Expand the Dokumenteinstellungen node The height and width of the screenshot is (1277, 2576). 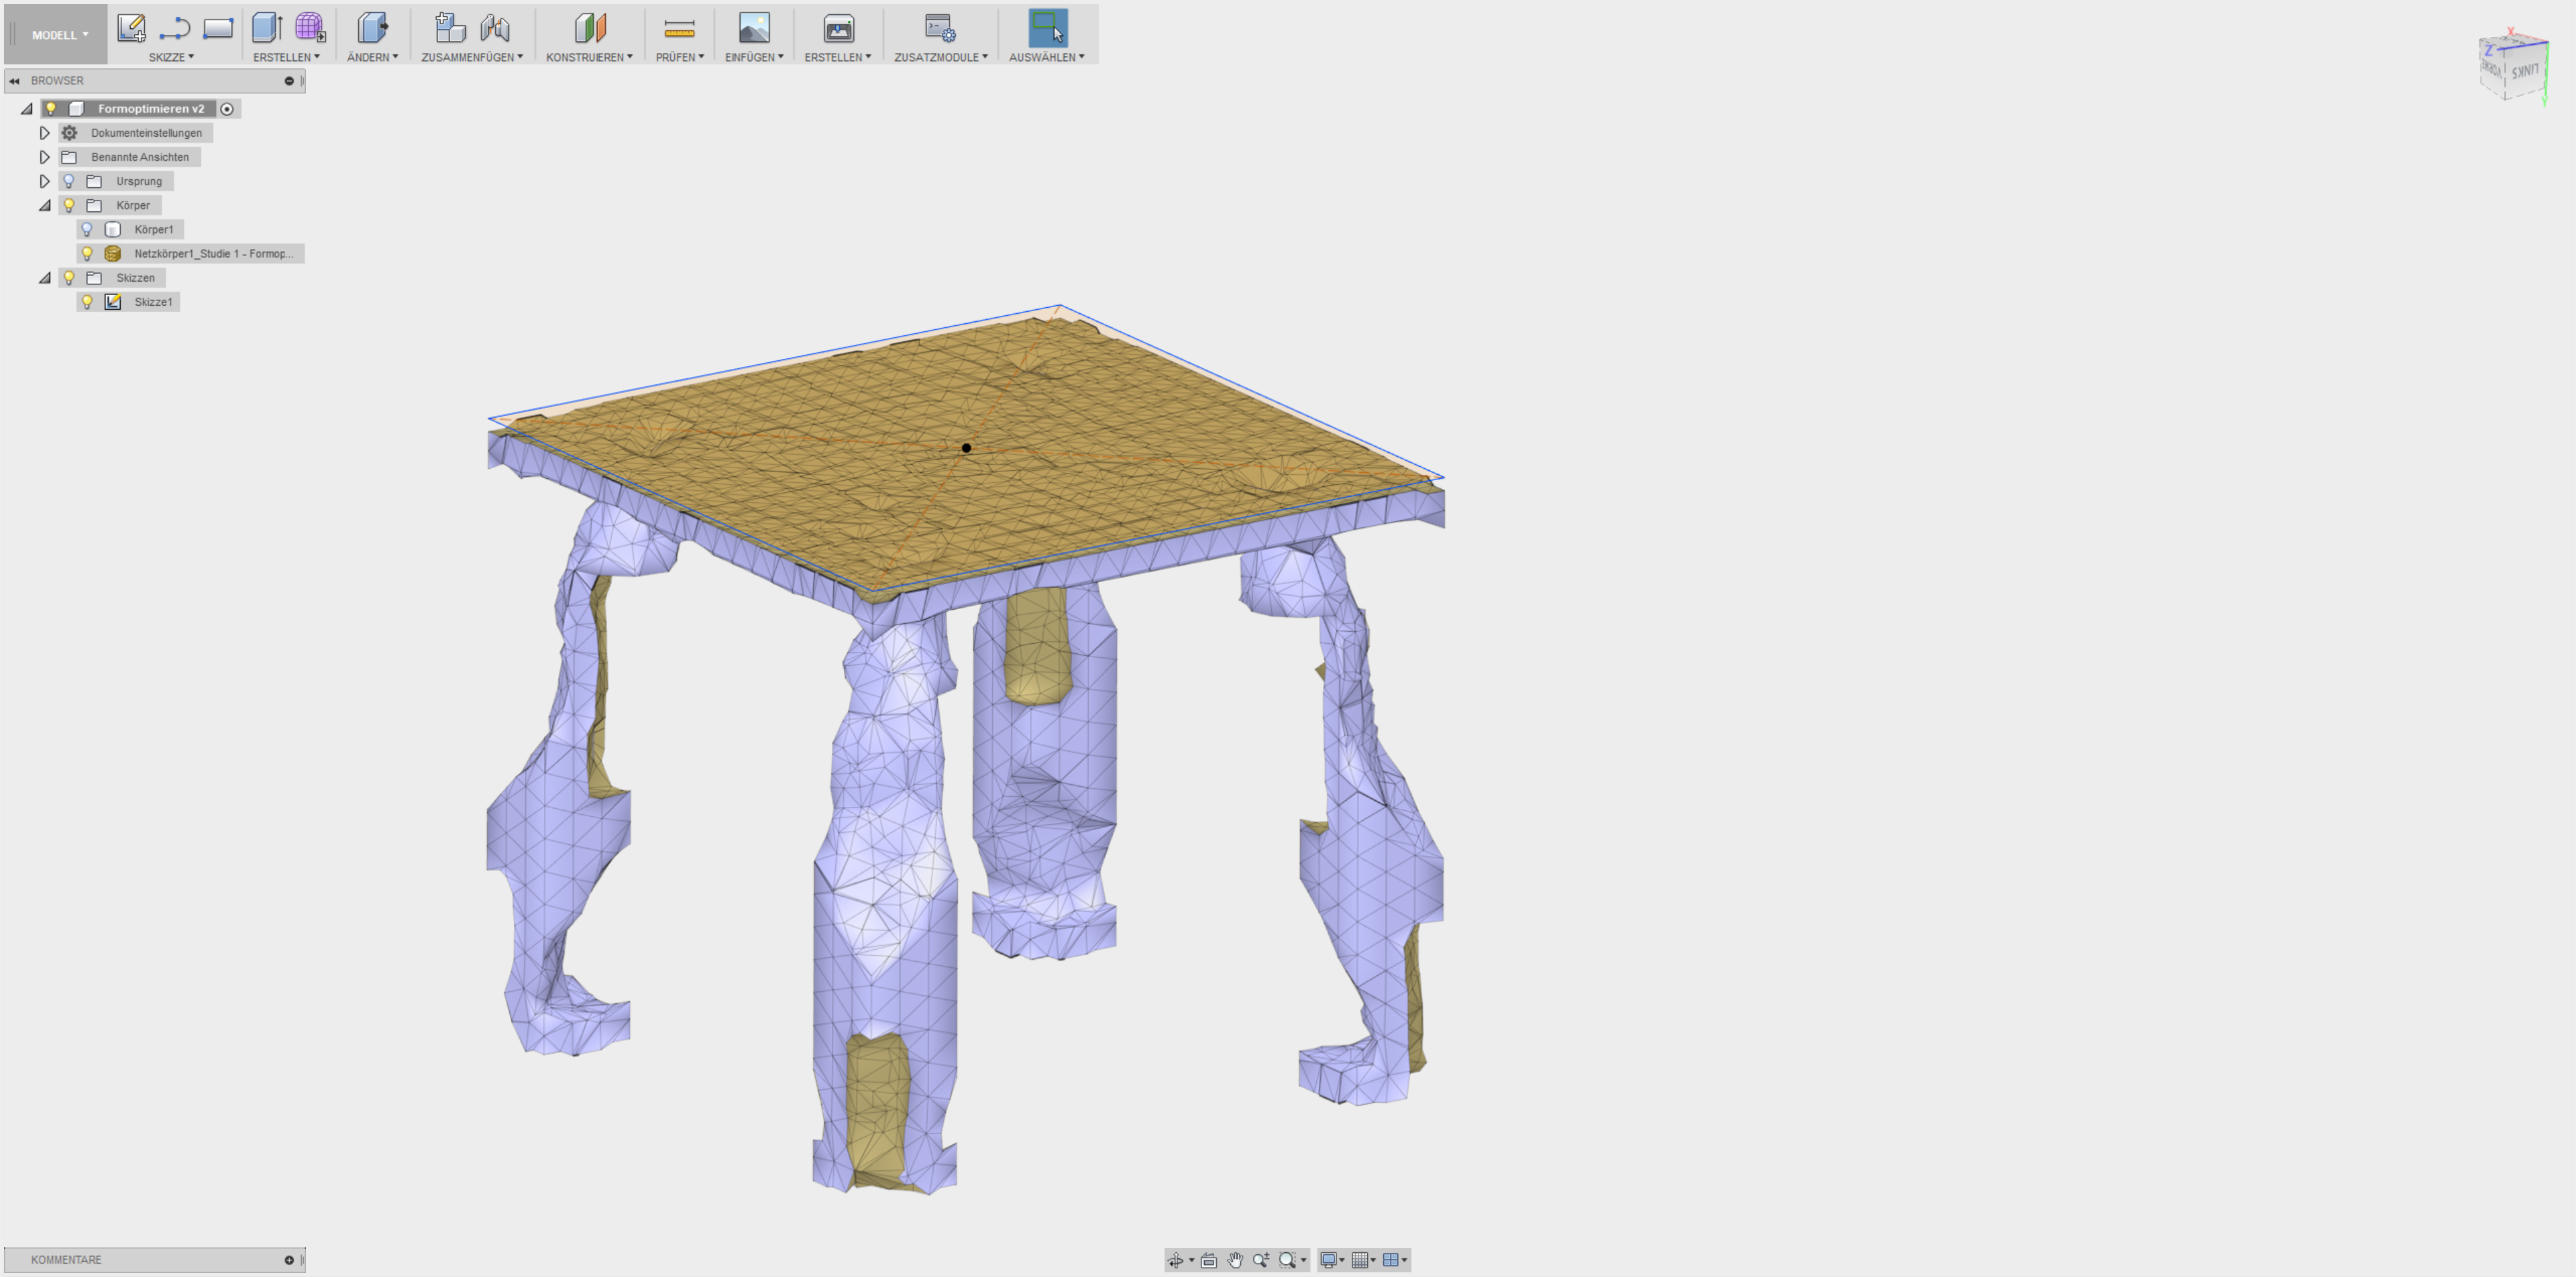[44, 133]
